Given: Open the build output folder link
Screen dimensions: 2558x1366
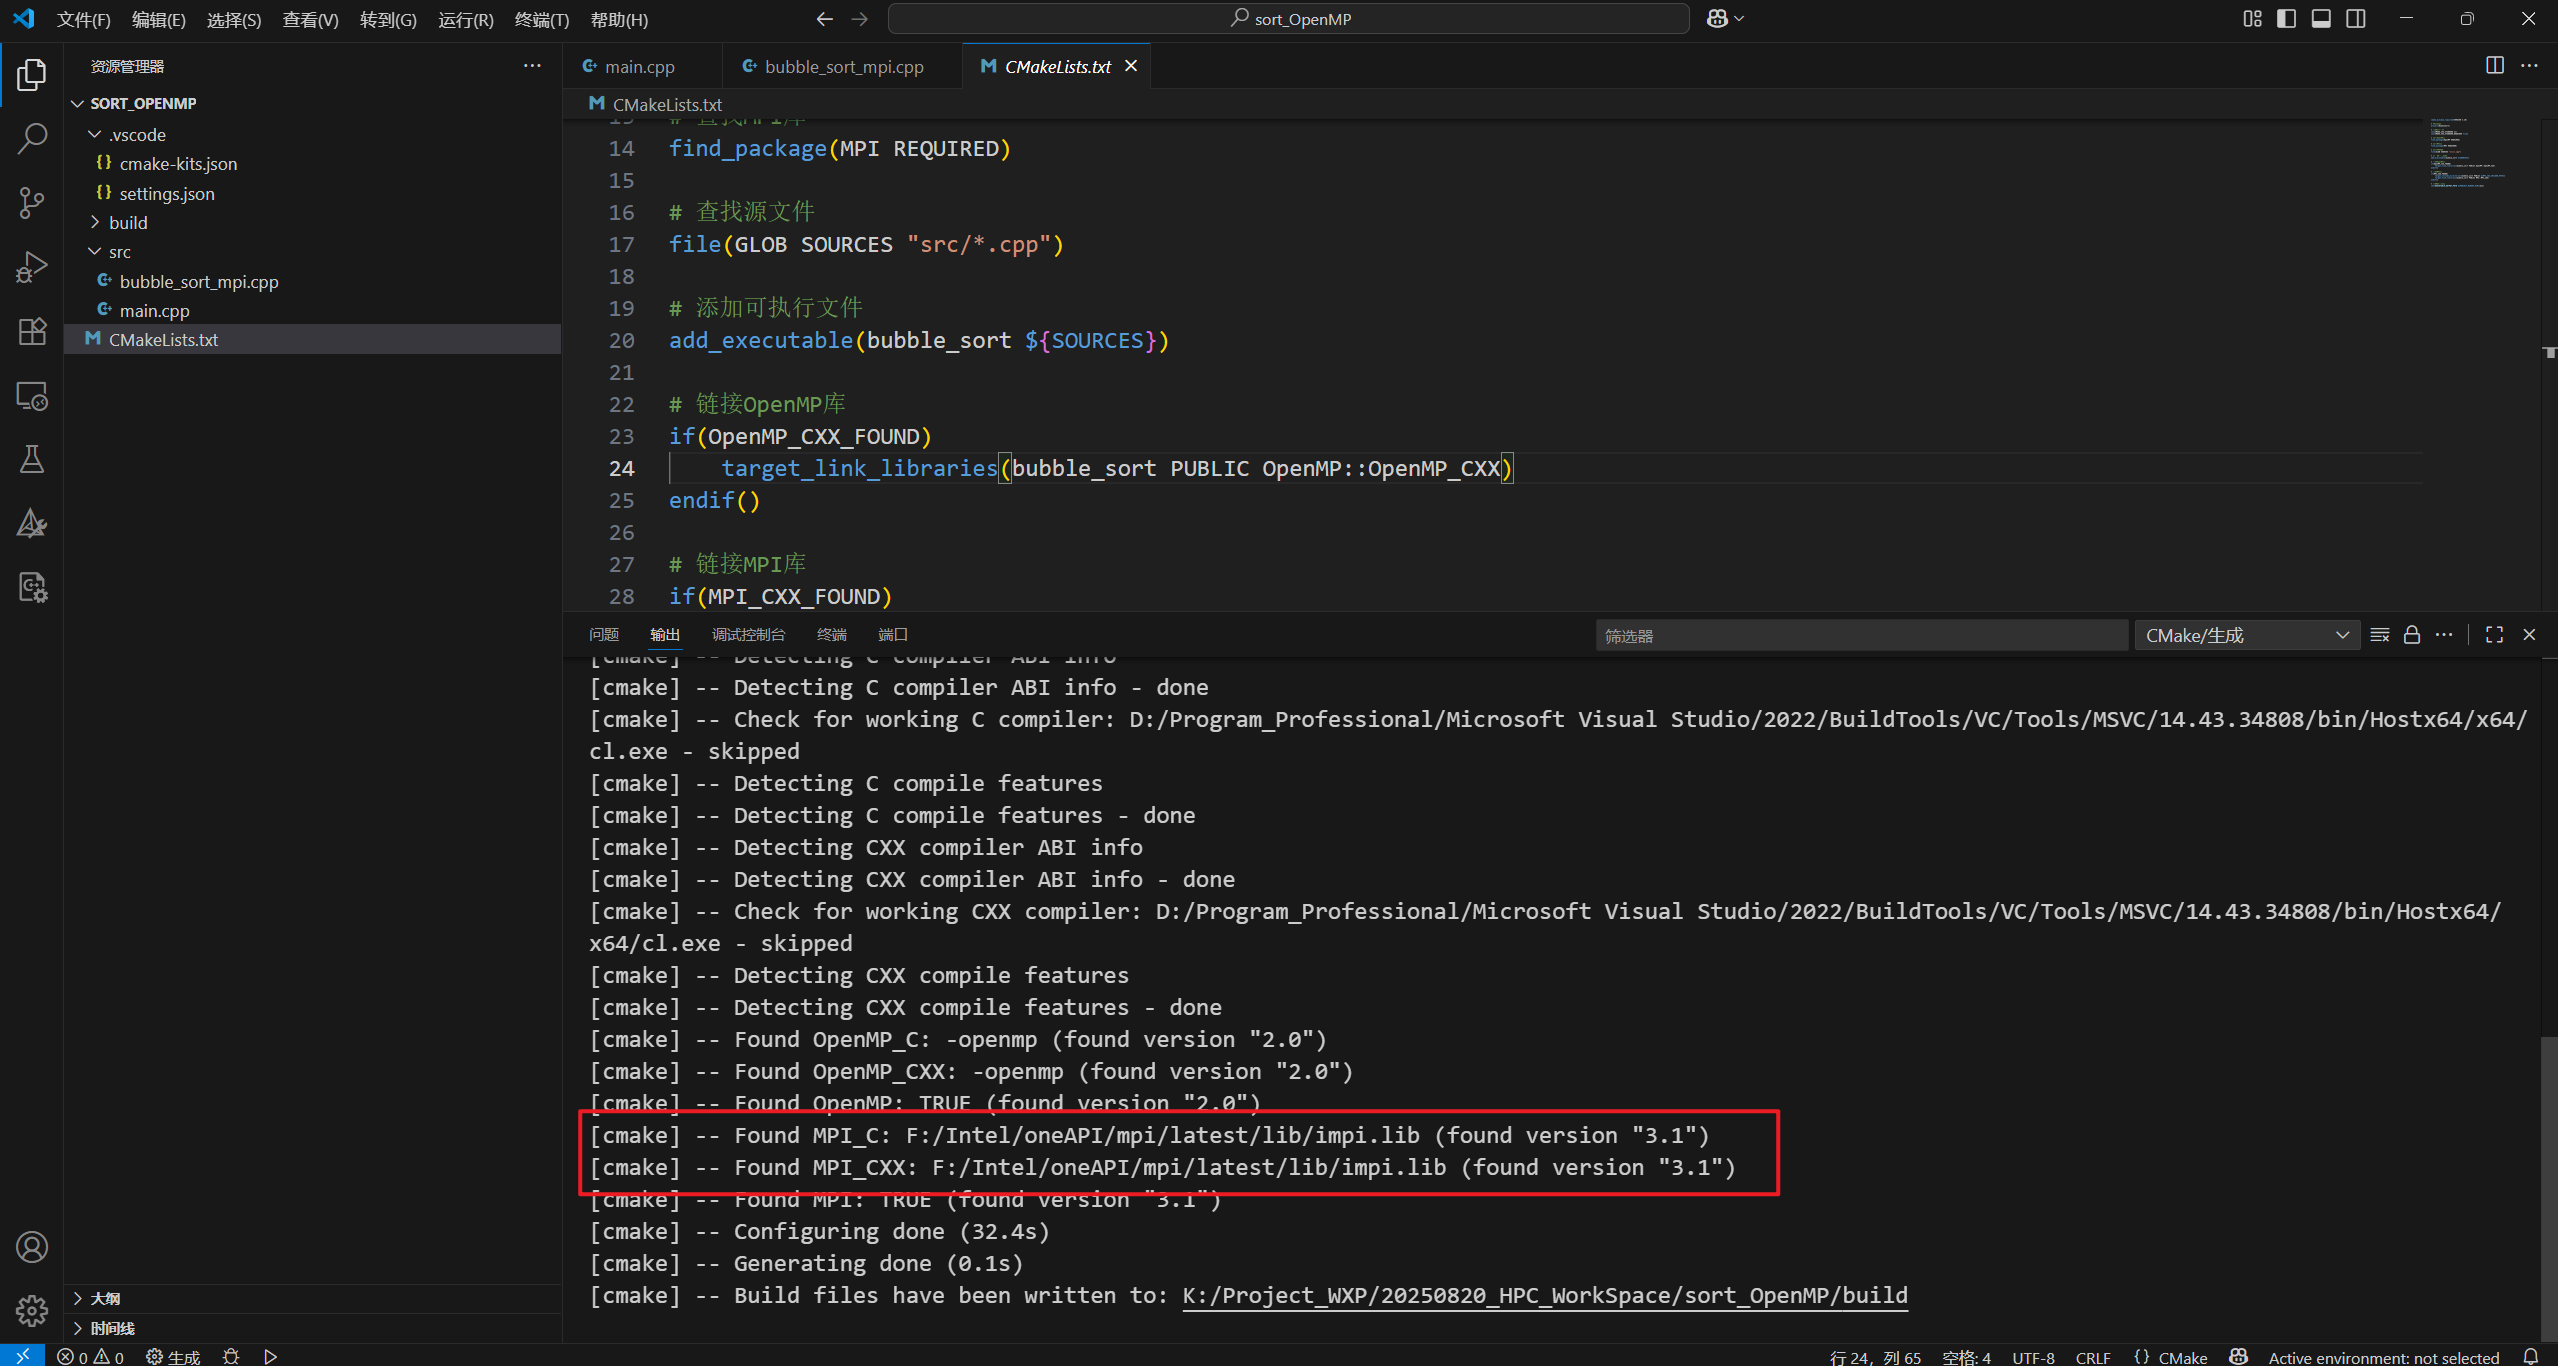Looking at the screenshot, I should tap(1543, 1296).
